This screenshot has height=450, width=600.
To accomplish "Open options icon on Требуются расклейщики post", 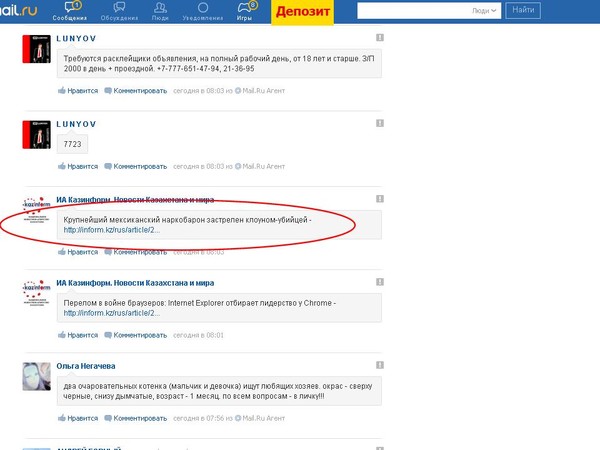I will tap(380, 38).
